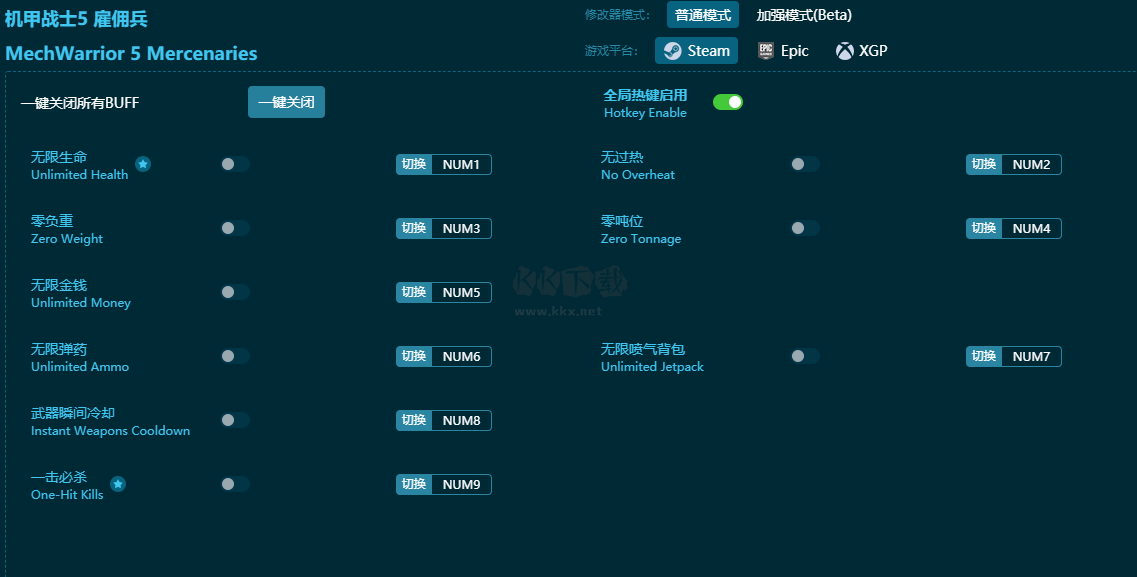Viewport: 1137px width, 577px height.
Task: Click 切换 button for NUM7 hotkey
Action: [x=984, y=356]
